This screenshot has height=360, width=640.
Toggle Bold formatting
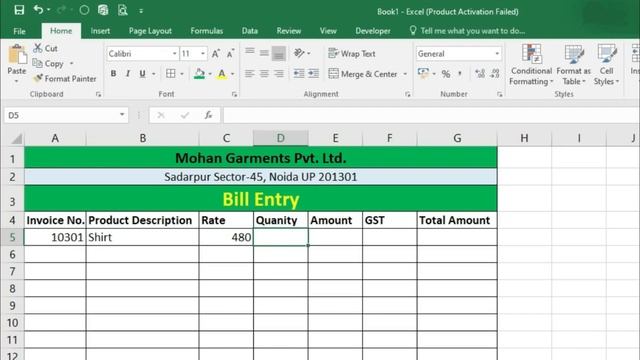click(113, 74)
